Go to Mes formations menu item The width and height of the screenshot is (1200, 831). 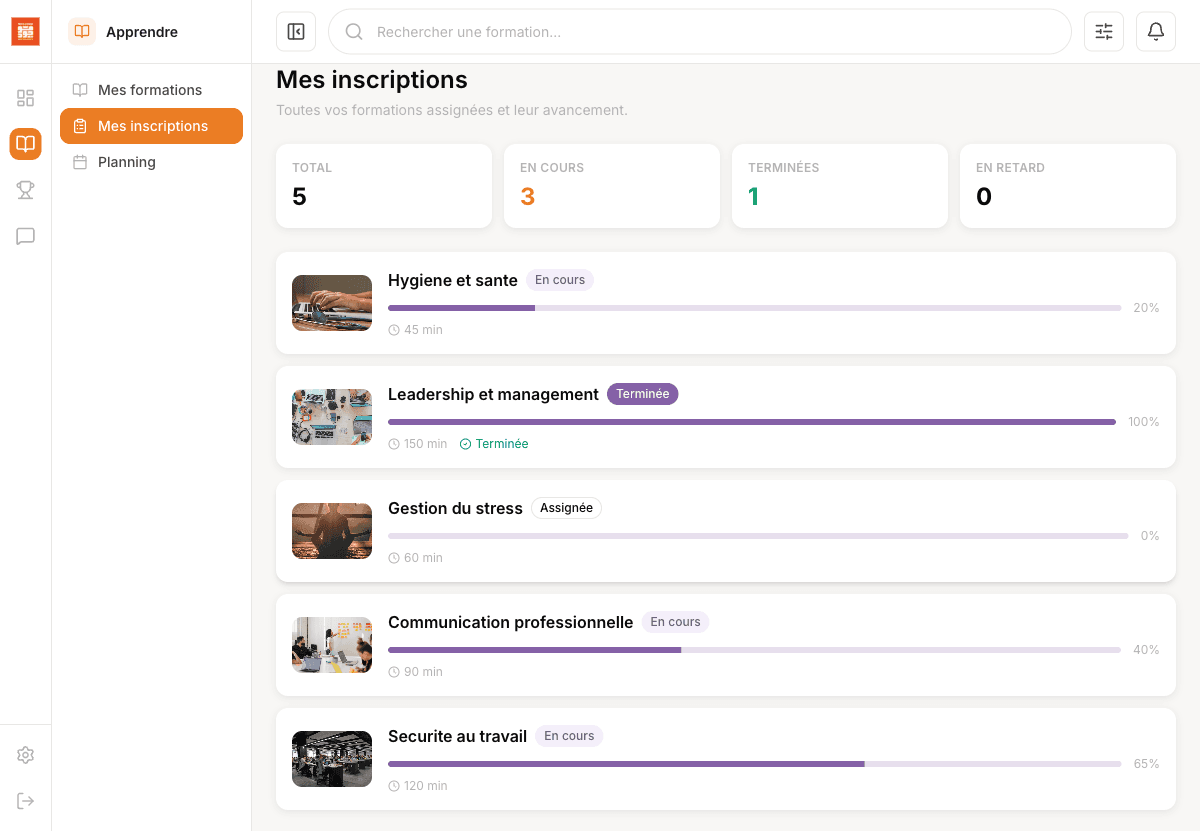[150, 90]
